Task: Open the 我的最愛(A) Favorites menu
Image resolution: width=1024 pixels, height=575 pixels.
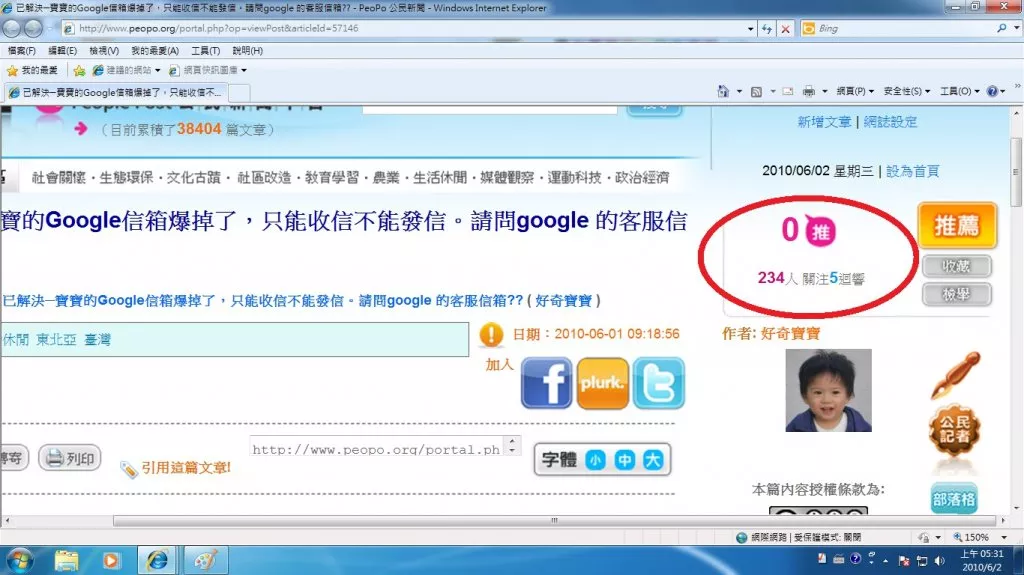Action: click(x=155, y=50)
